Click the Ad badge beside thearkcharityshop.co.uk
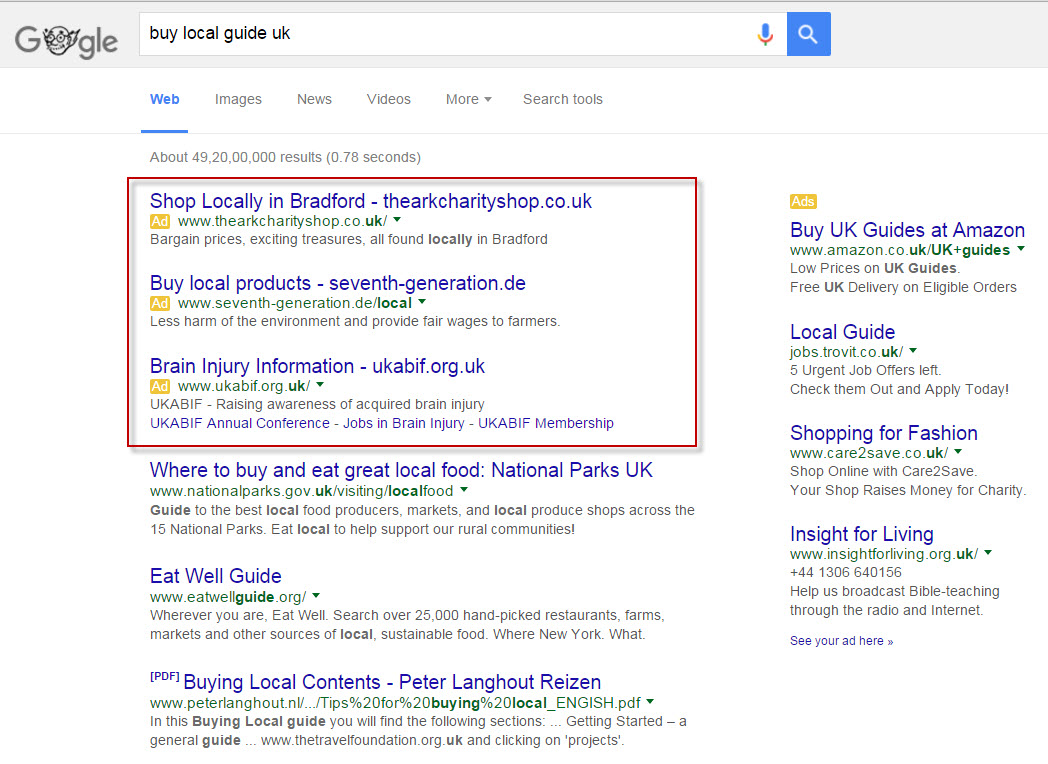The image size is (1048, 764). click(x=160, y=221)
